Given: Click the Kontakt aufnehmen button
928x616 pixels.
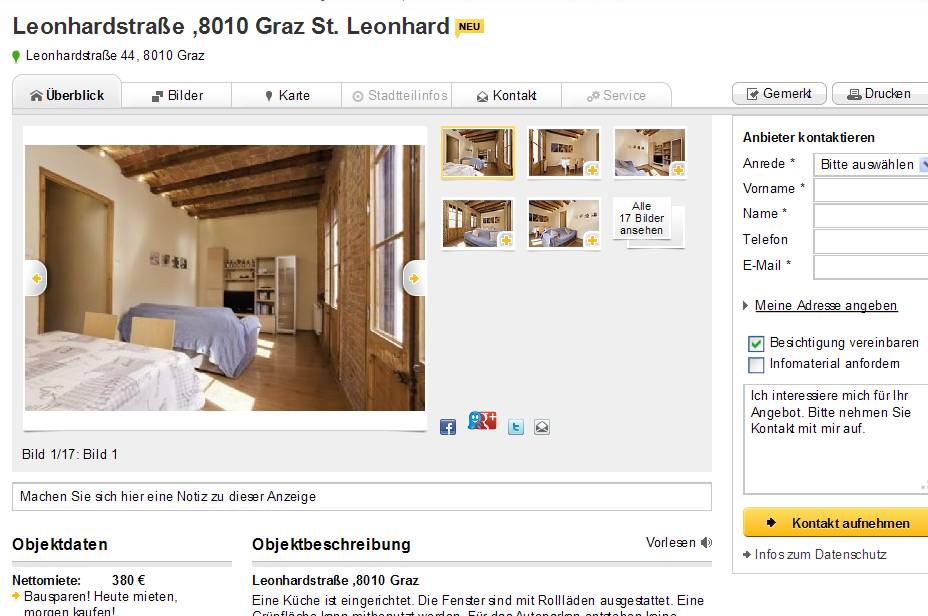Looking at the screenshot, I should tap(836, 523).
